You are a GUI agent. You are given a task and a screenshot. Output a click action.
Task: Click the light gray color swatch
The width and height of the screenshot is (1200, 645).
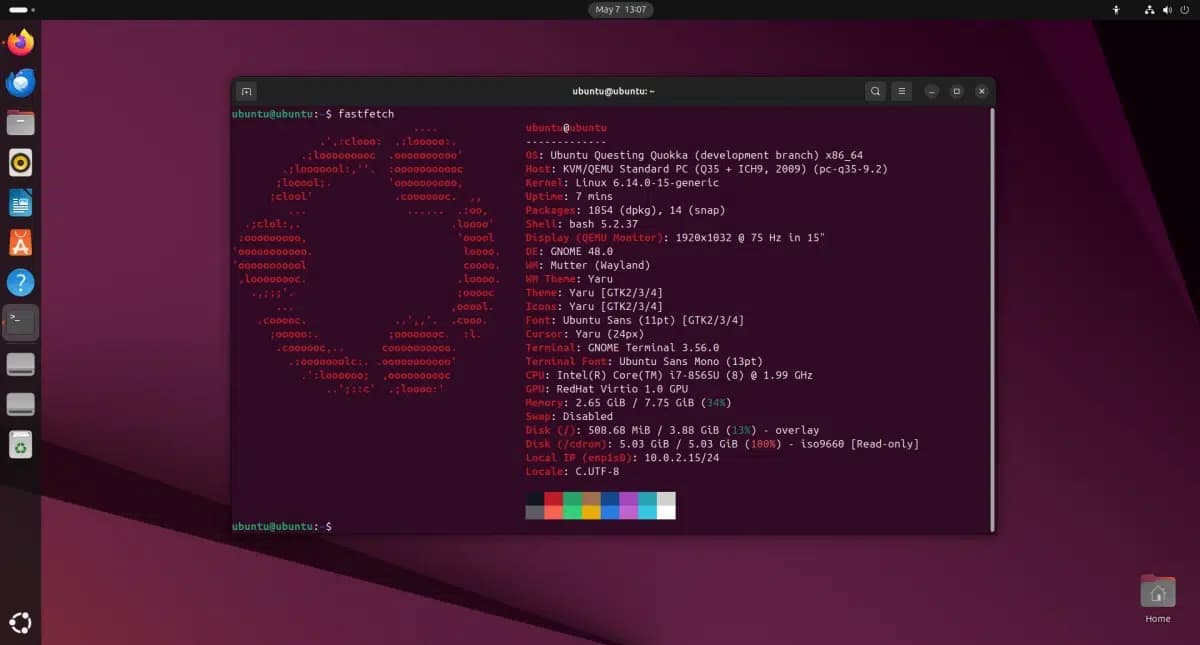point(666,498)
